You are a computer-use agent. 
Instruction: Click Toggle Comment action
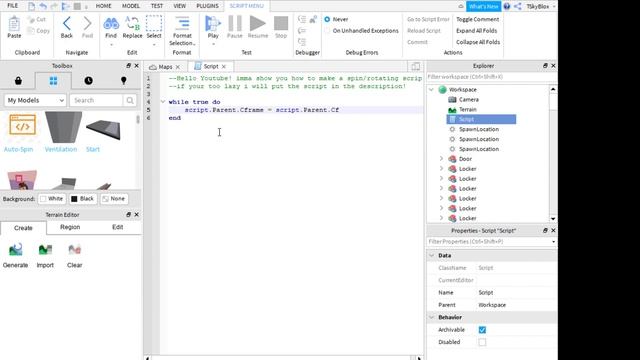478,19
